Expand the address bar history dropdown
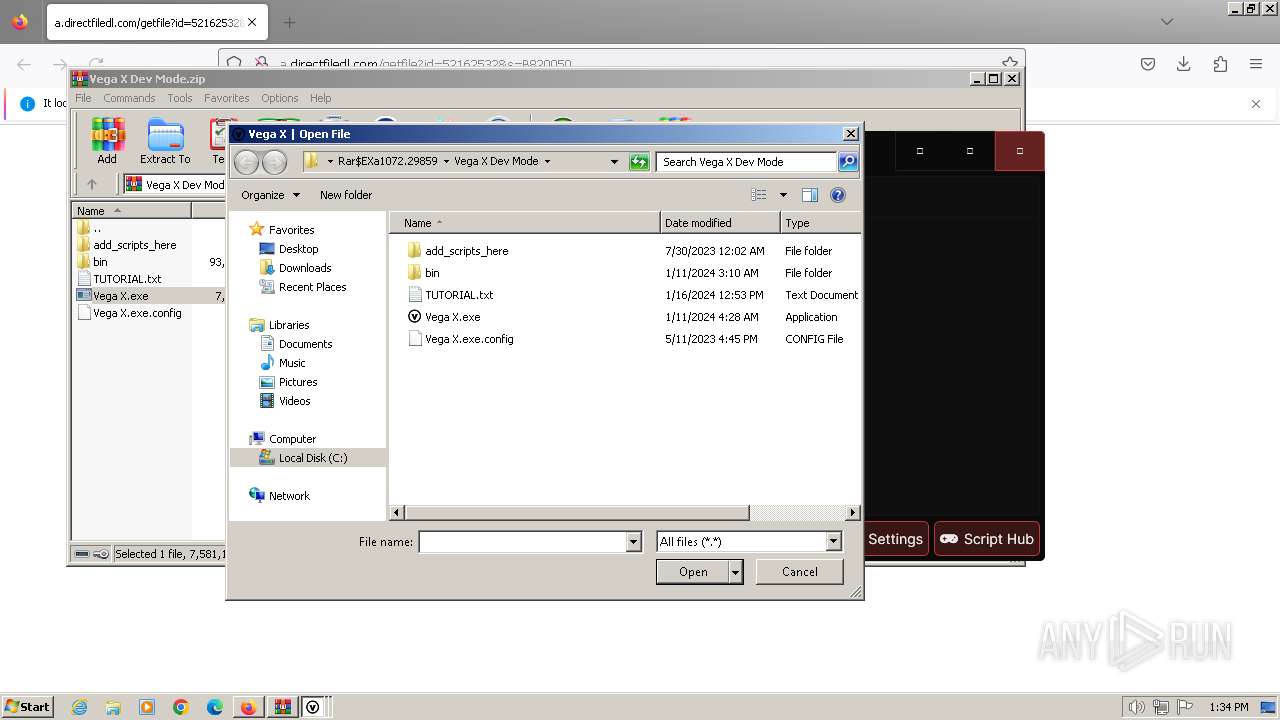The height and width of the screenshot is (720, 1280). pos(614,161)
